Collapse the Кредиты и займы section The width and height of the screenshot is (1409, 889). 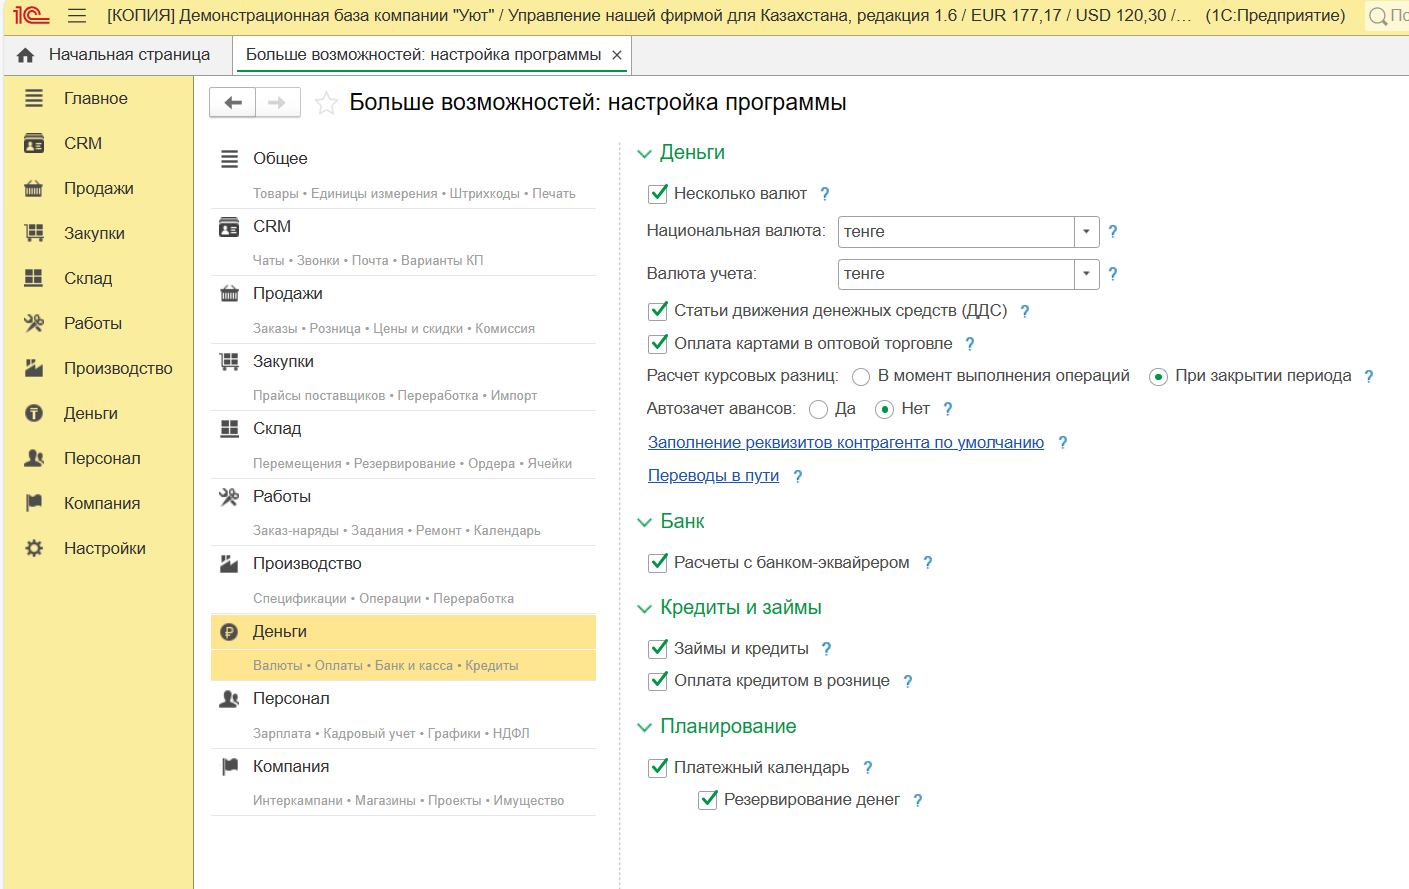[645, 609]
